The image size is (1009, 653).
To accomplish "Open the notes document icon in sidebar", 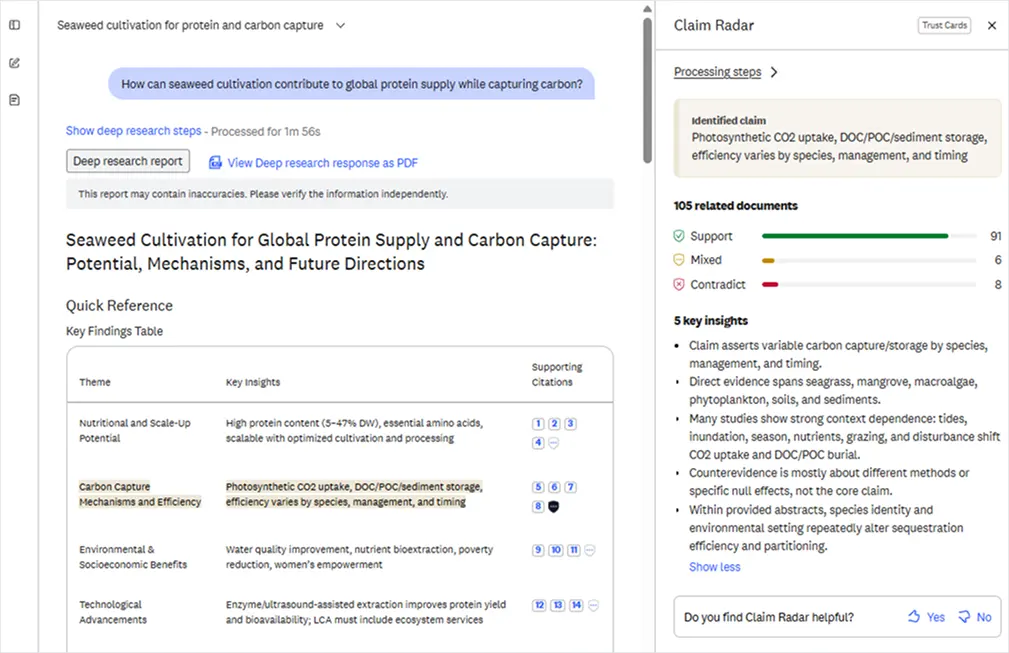I will (x=15, y=100).
